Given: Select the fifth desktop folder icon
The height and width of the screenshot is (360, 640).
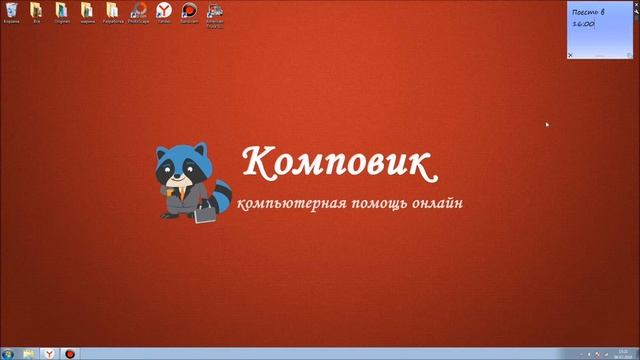Looking at the screenshot, I should (x=113, y=13).
